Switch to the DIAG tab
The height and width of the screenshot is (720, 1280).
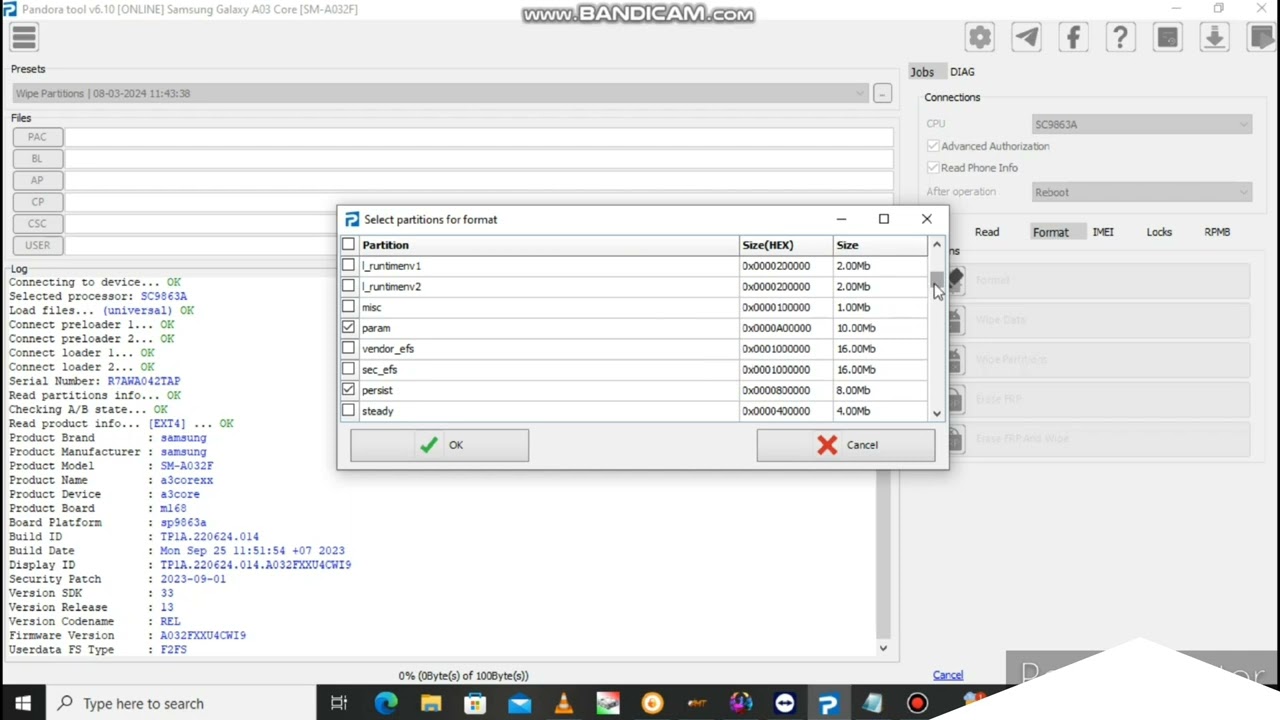click(962, 72)
